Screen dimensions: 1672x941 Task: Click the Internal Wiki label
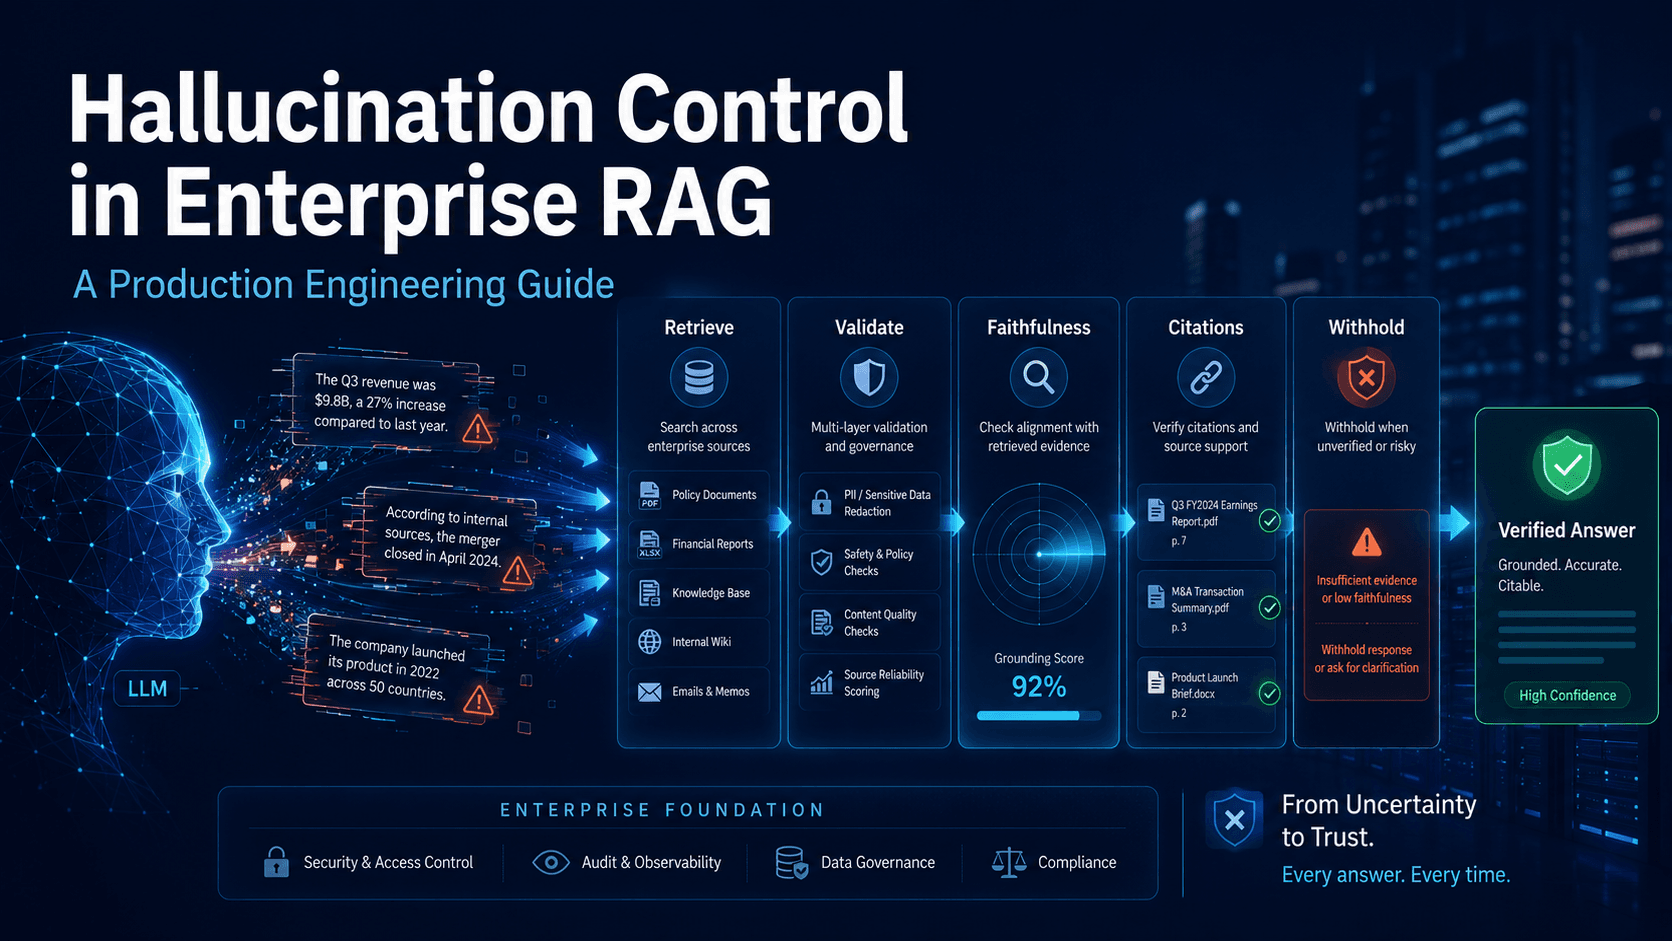click(x=701, y=642)
